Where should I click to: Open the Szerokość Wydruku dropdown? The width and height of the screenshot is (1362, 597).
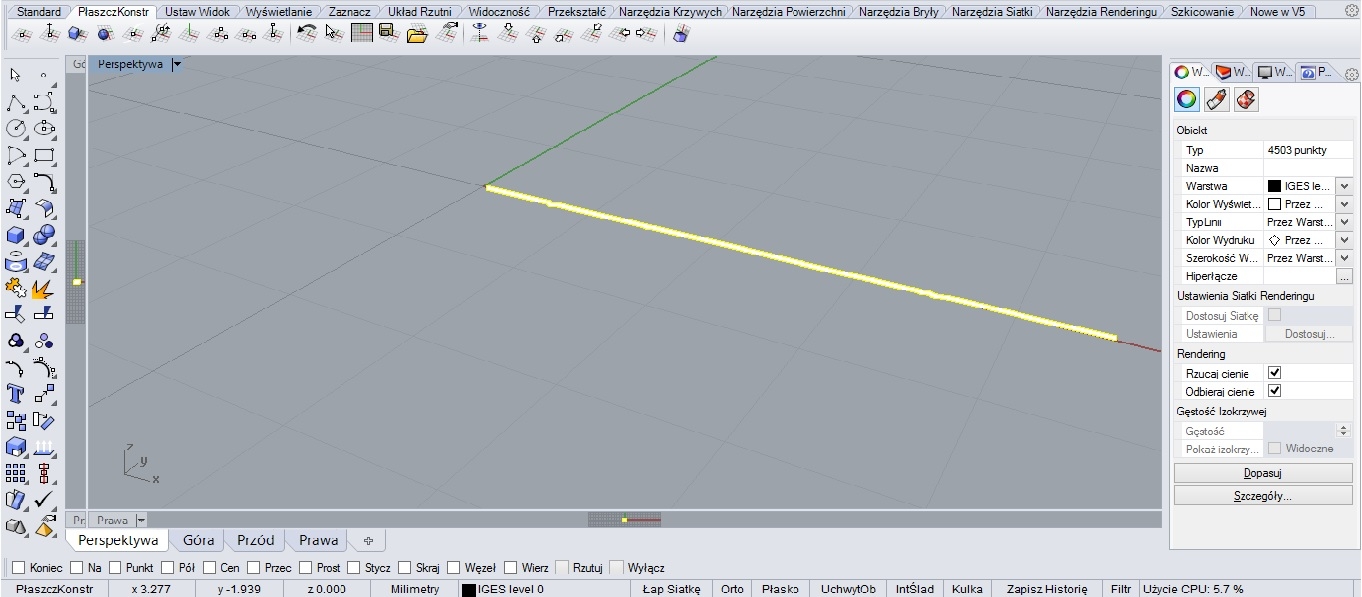pyautogui.click(x=1343, y=258)
